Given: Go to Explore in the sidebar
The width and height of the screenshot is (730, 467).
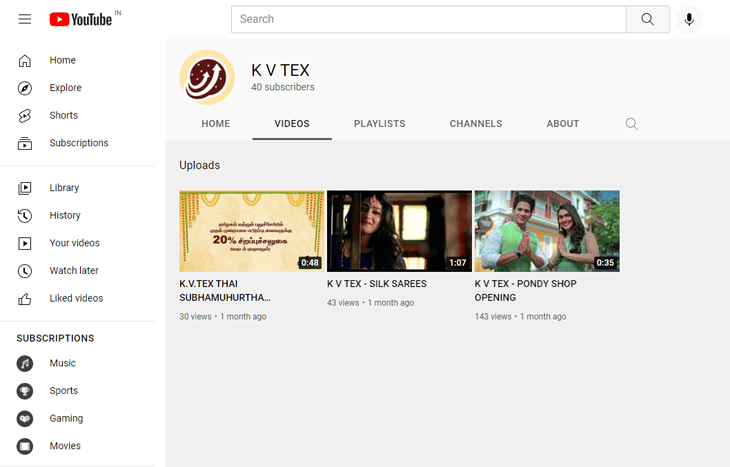Looking at the screenshot, I should click(x=65, y=88).
